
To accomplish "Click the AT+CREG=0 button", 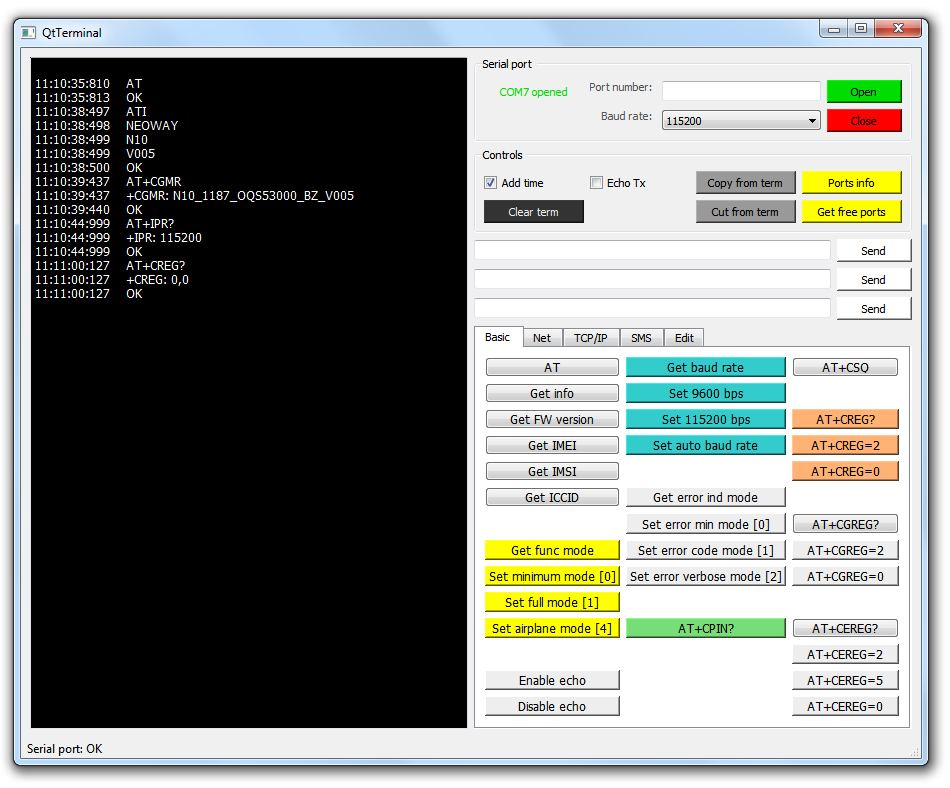I will point(846,472).
